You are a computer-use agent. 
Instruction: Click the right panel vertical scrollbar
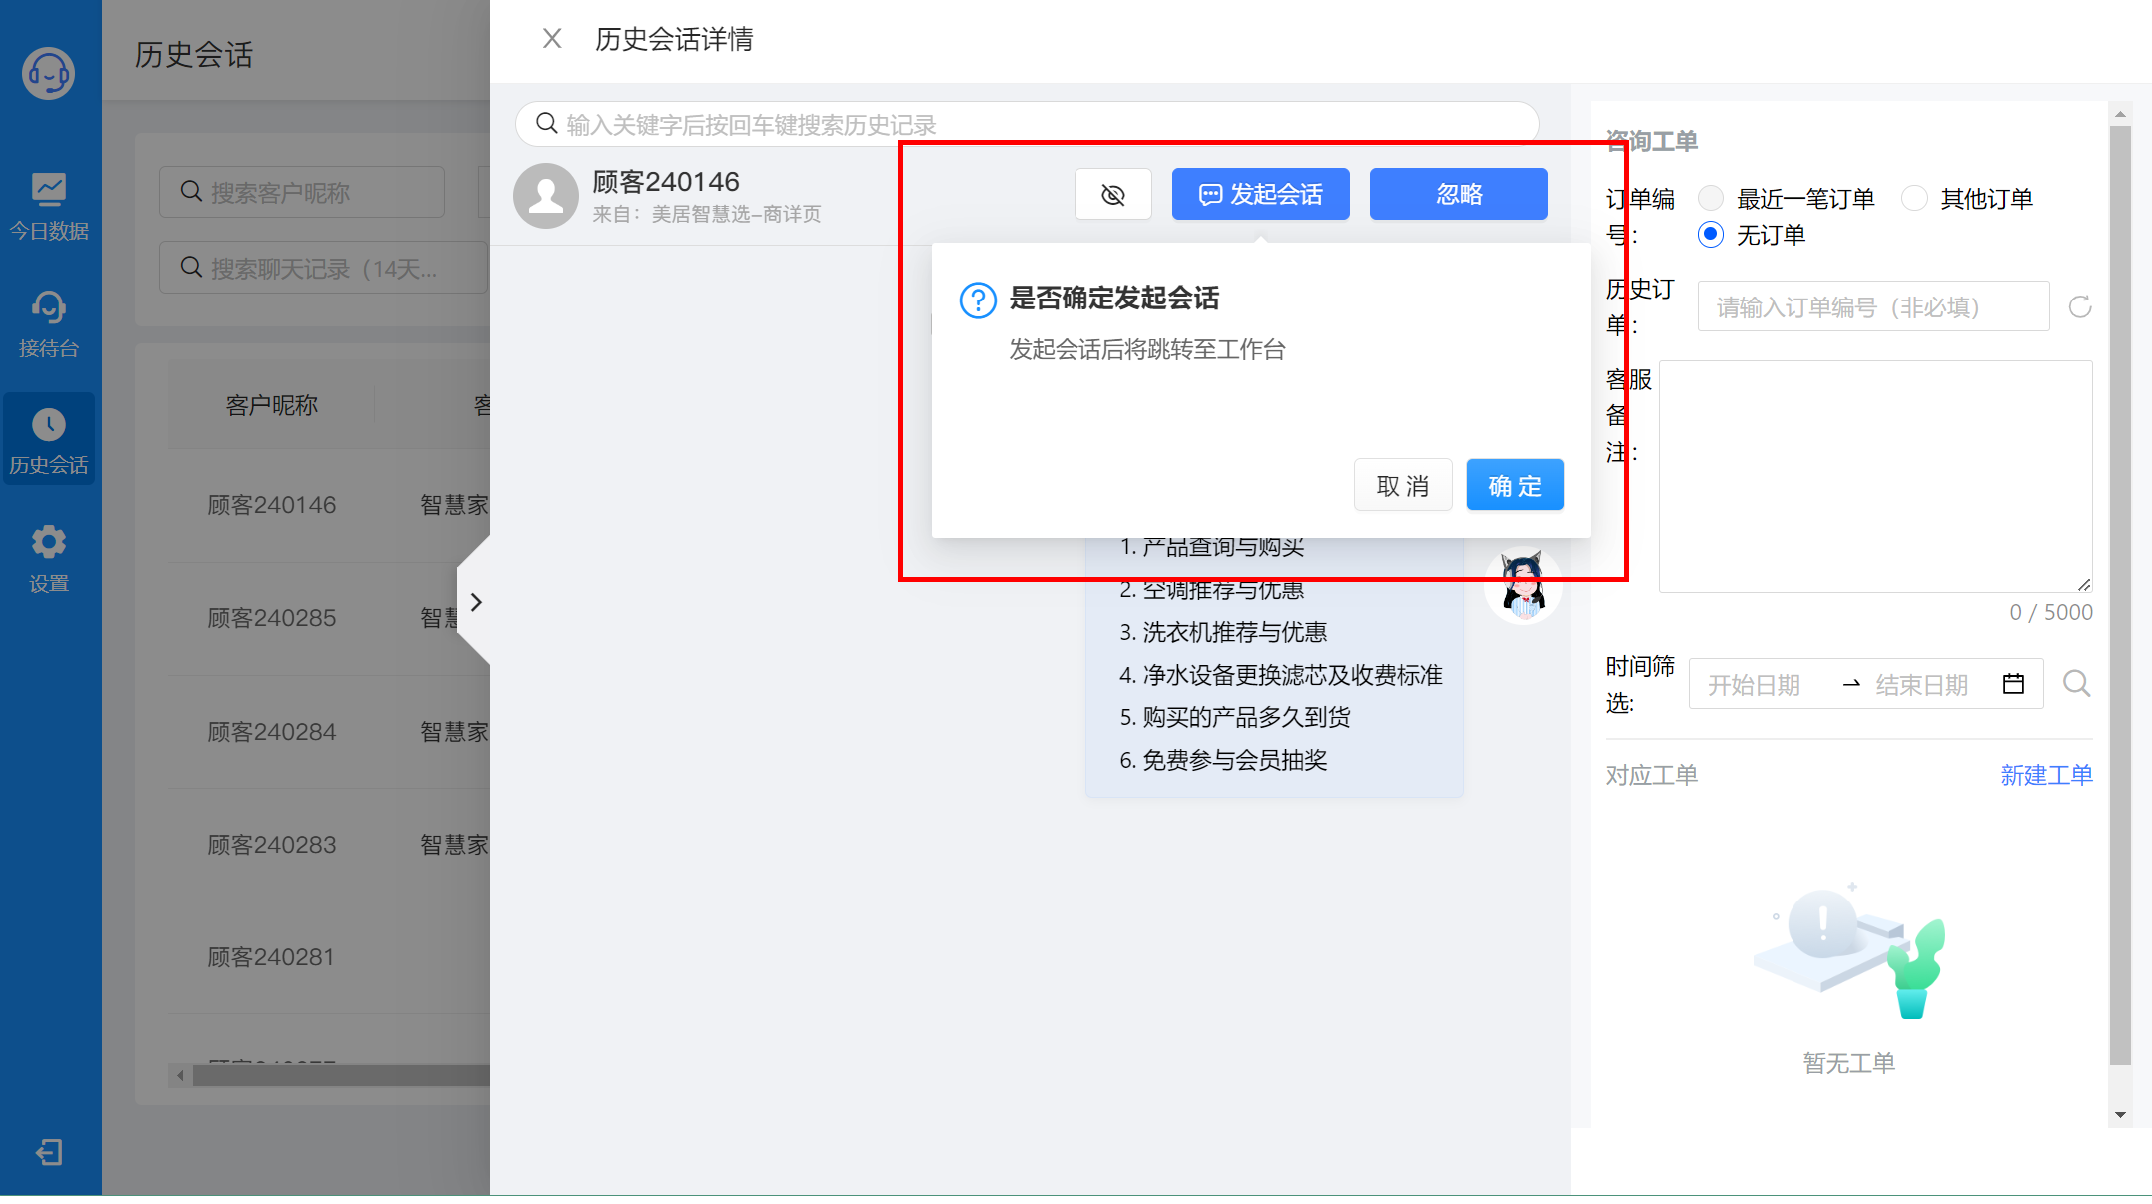2120,595
